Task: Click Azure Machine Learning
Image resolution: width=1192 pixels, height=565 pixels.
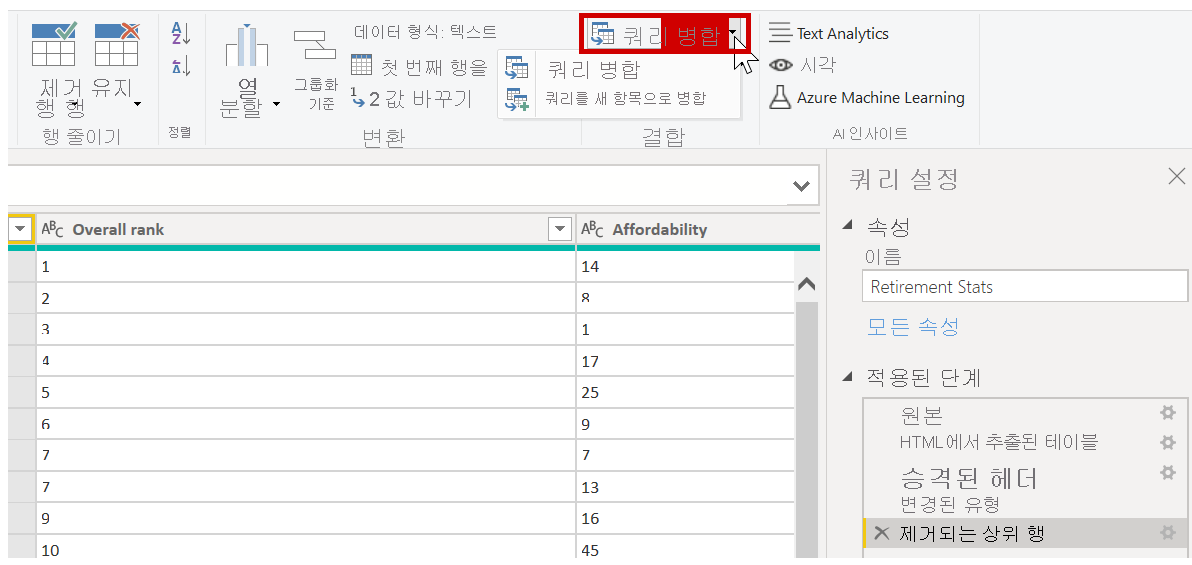Action: [867, 97]
